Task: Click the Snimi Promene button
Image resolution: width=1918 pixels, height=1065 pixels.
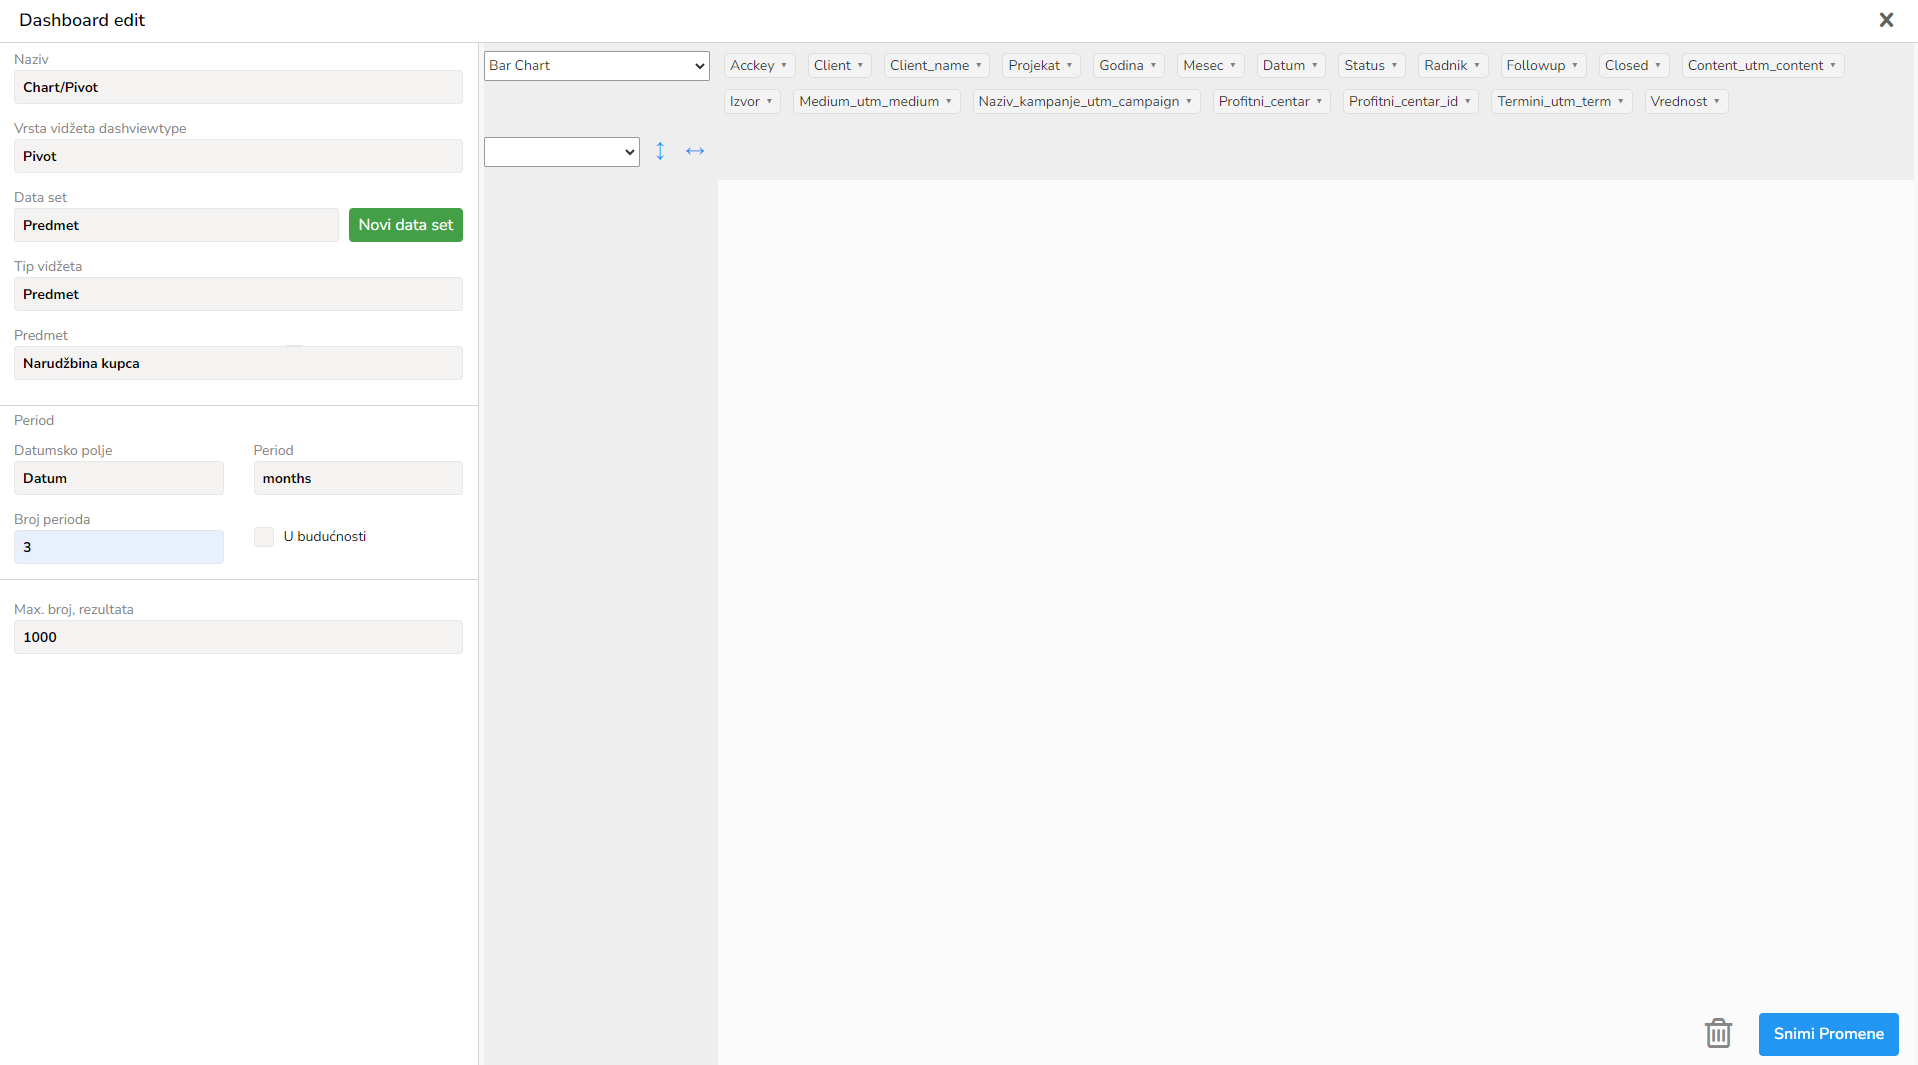Action: point(1828,1034)
